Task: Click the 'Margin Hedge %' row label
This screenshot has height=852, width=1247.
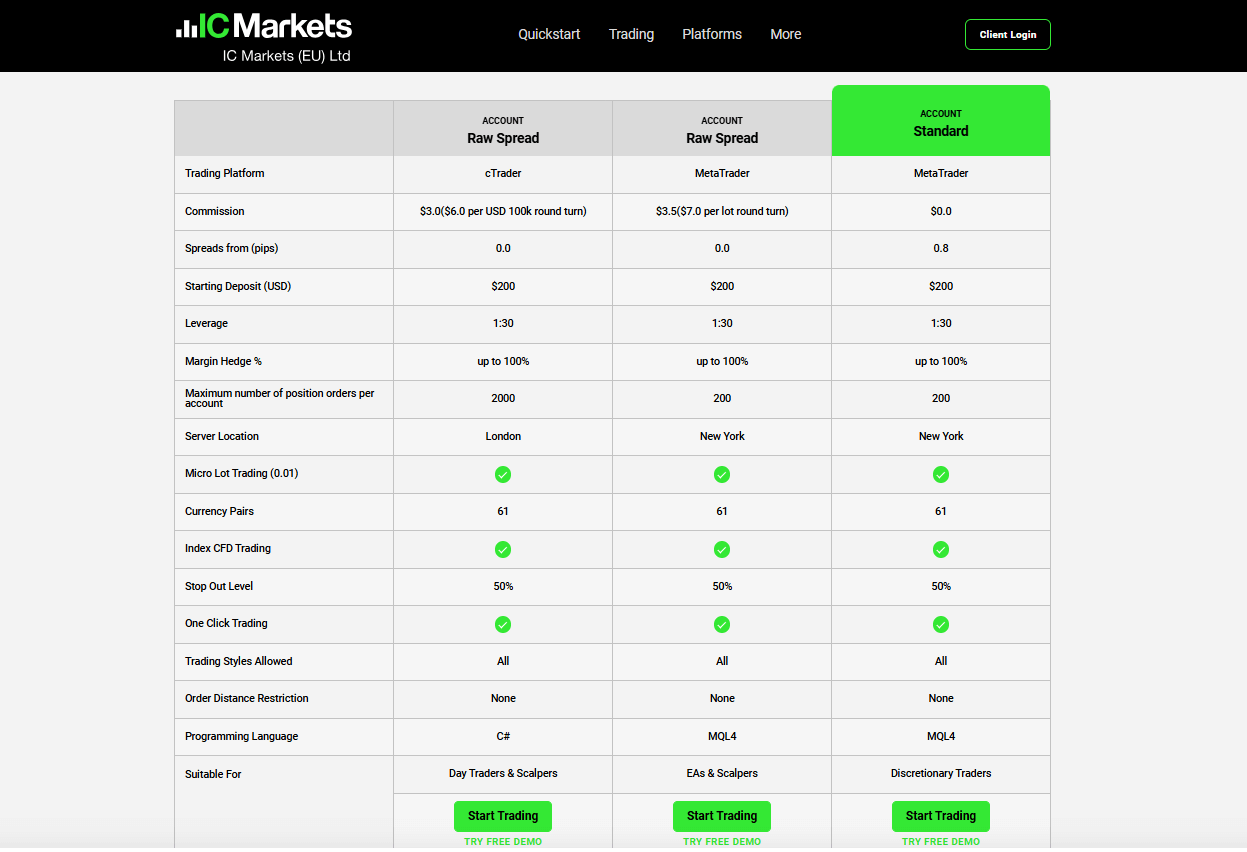Action: (223, 362)
